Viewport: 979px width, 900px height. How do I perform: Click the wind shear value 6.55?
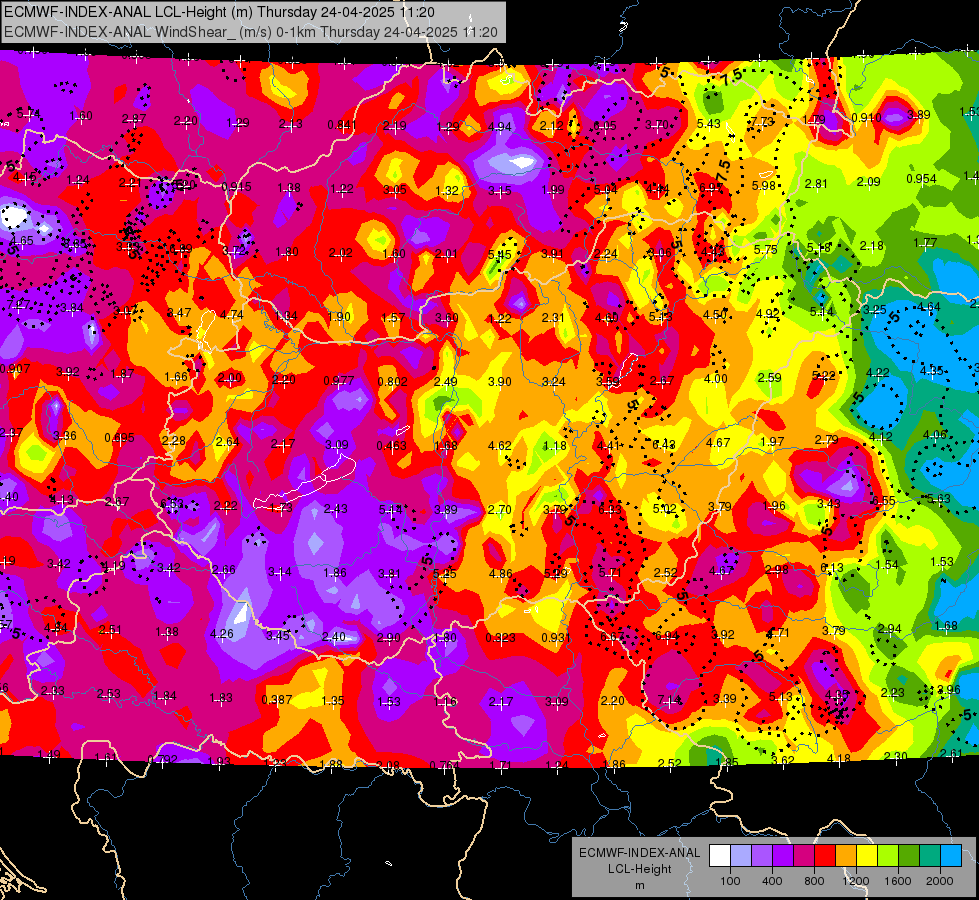click(883, 500)
